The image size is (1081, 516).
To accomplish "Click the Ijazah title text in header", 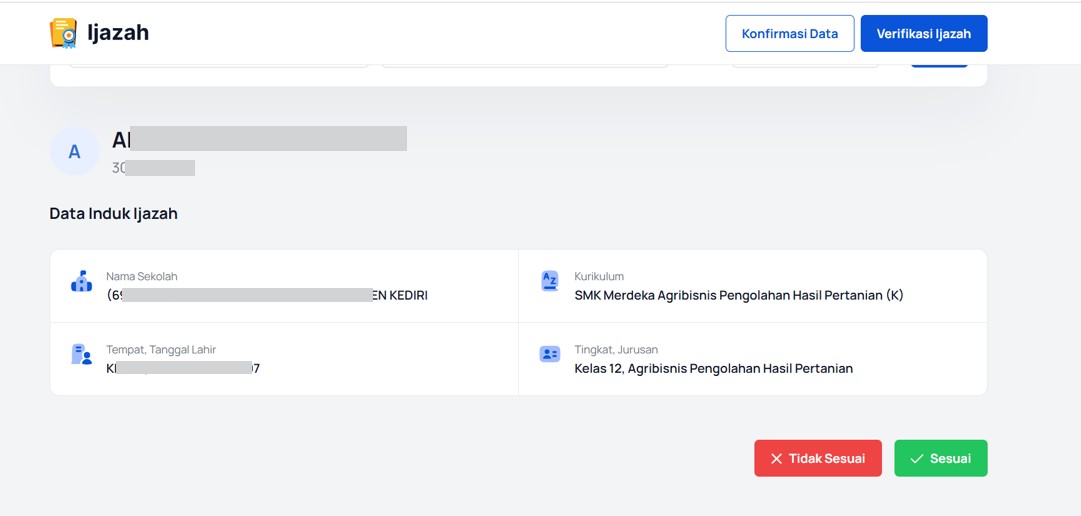I will point(118,32).
